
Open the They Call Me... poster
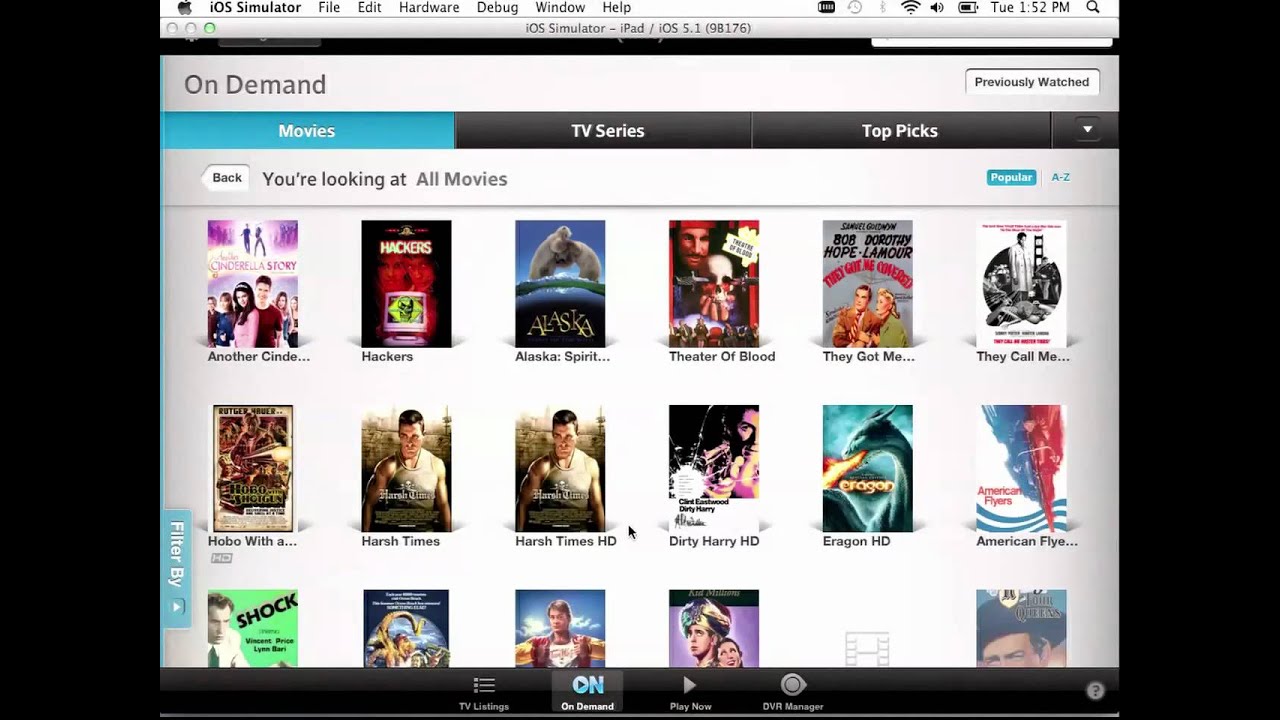pyautogui.click(x=1021, y=284)
